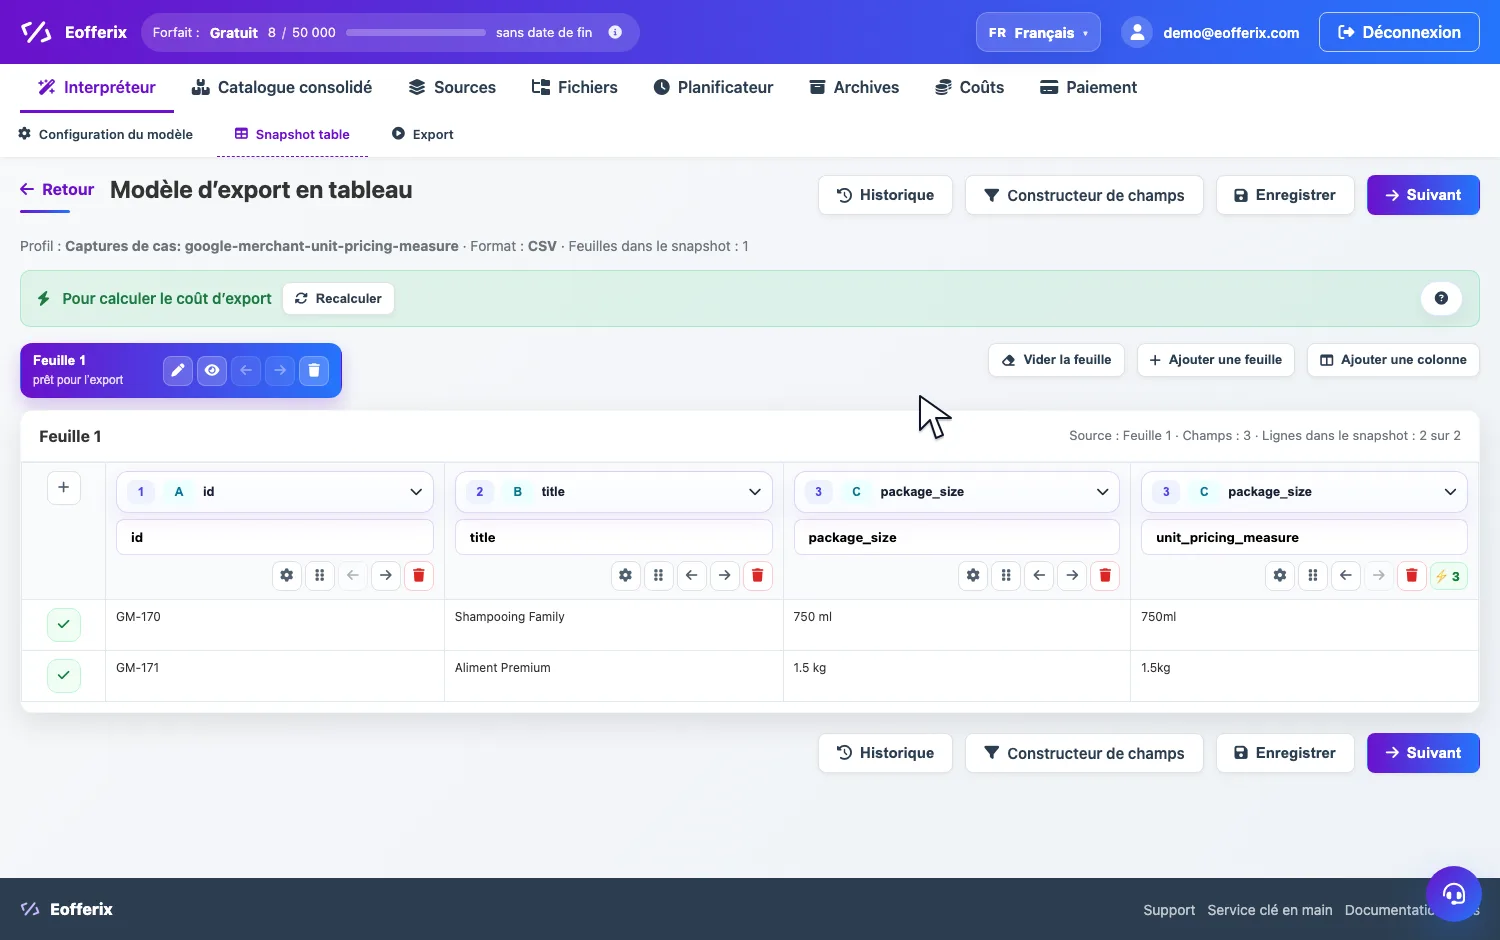Open top Constructeur de champs

pos(1084,195)
